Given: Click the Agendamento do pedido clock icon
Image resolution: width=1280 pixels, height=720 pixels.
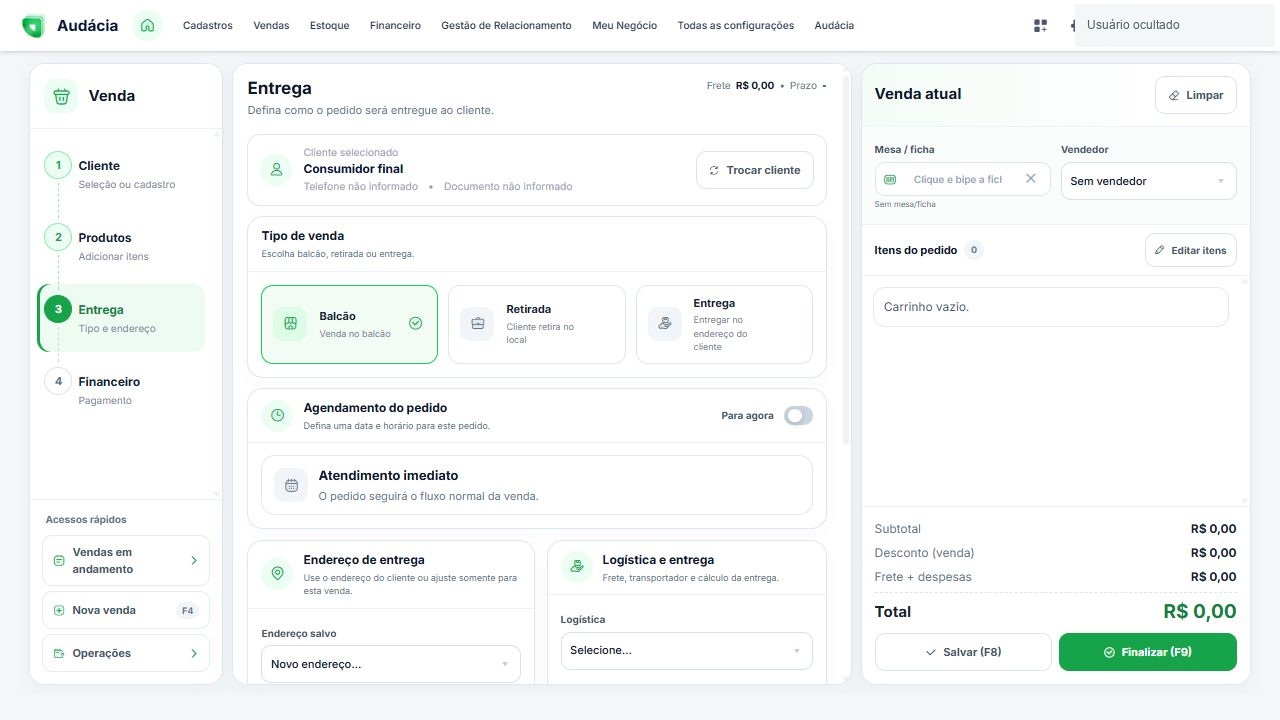Looking at the screenshot, I should tap(277, 415).
